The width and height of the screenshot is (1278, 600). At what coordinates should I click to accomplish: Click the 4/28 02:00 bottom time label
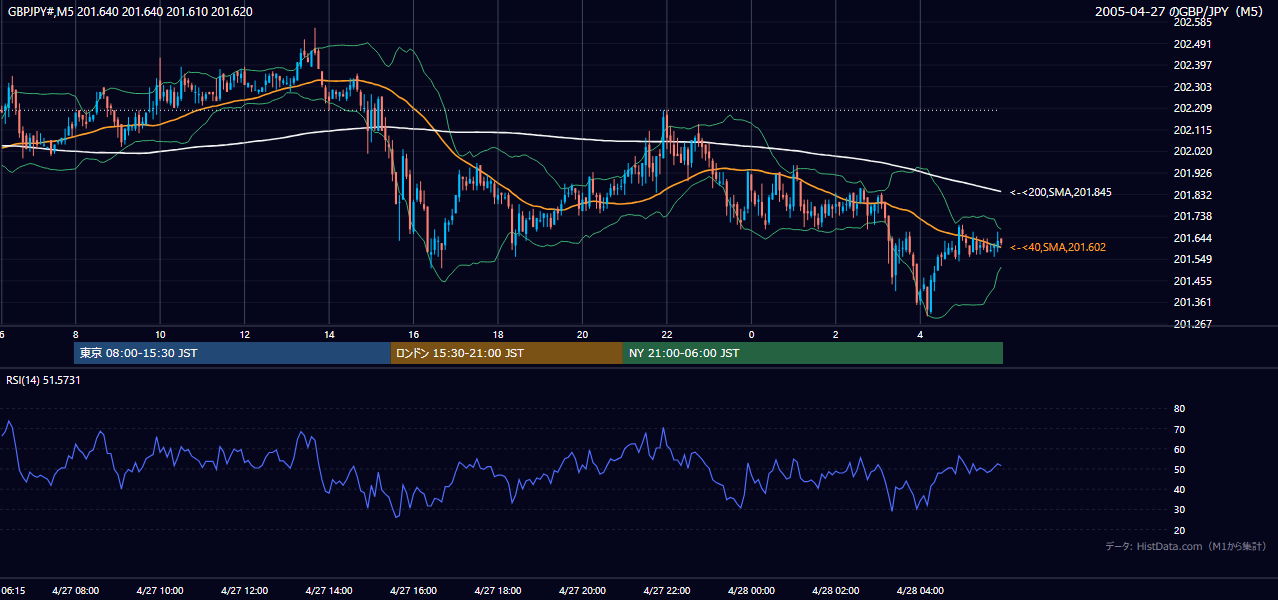836,591
